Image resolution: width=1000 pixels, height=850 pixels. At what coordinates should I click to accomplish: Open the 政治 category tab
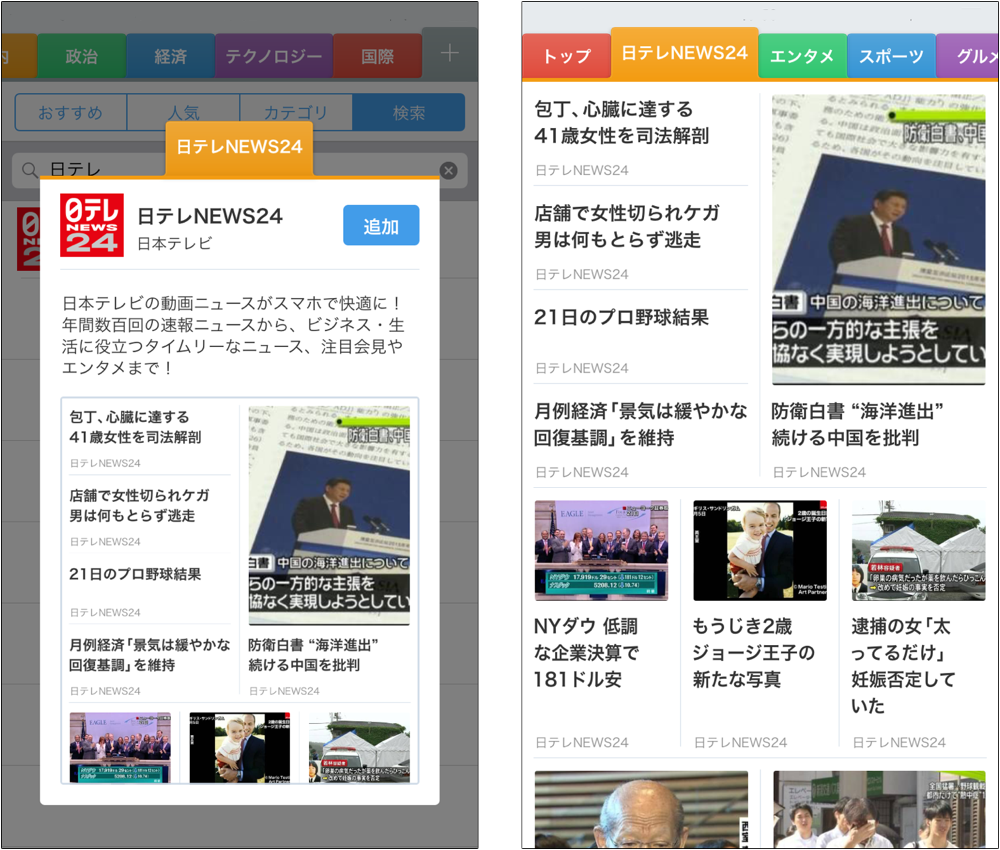(82, 57)
